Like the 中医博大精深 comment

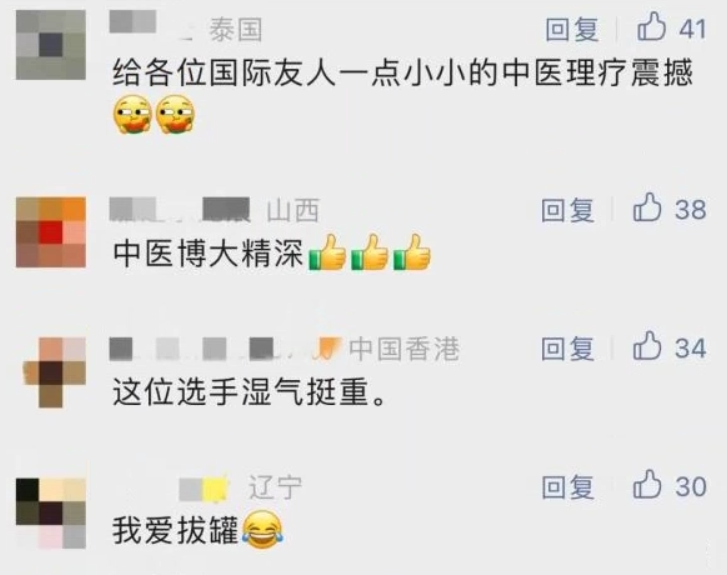coord(647,207)
